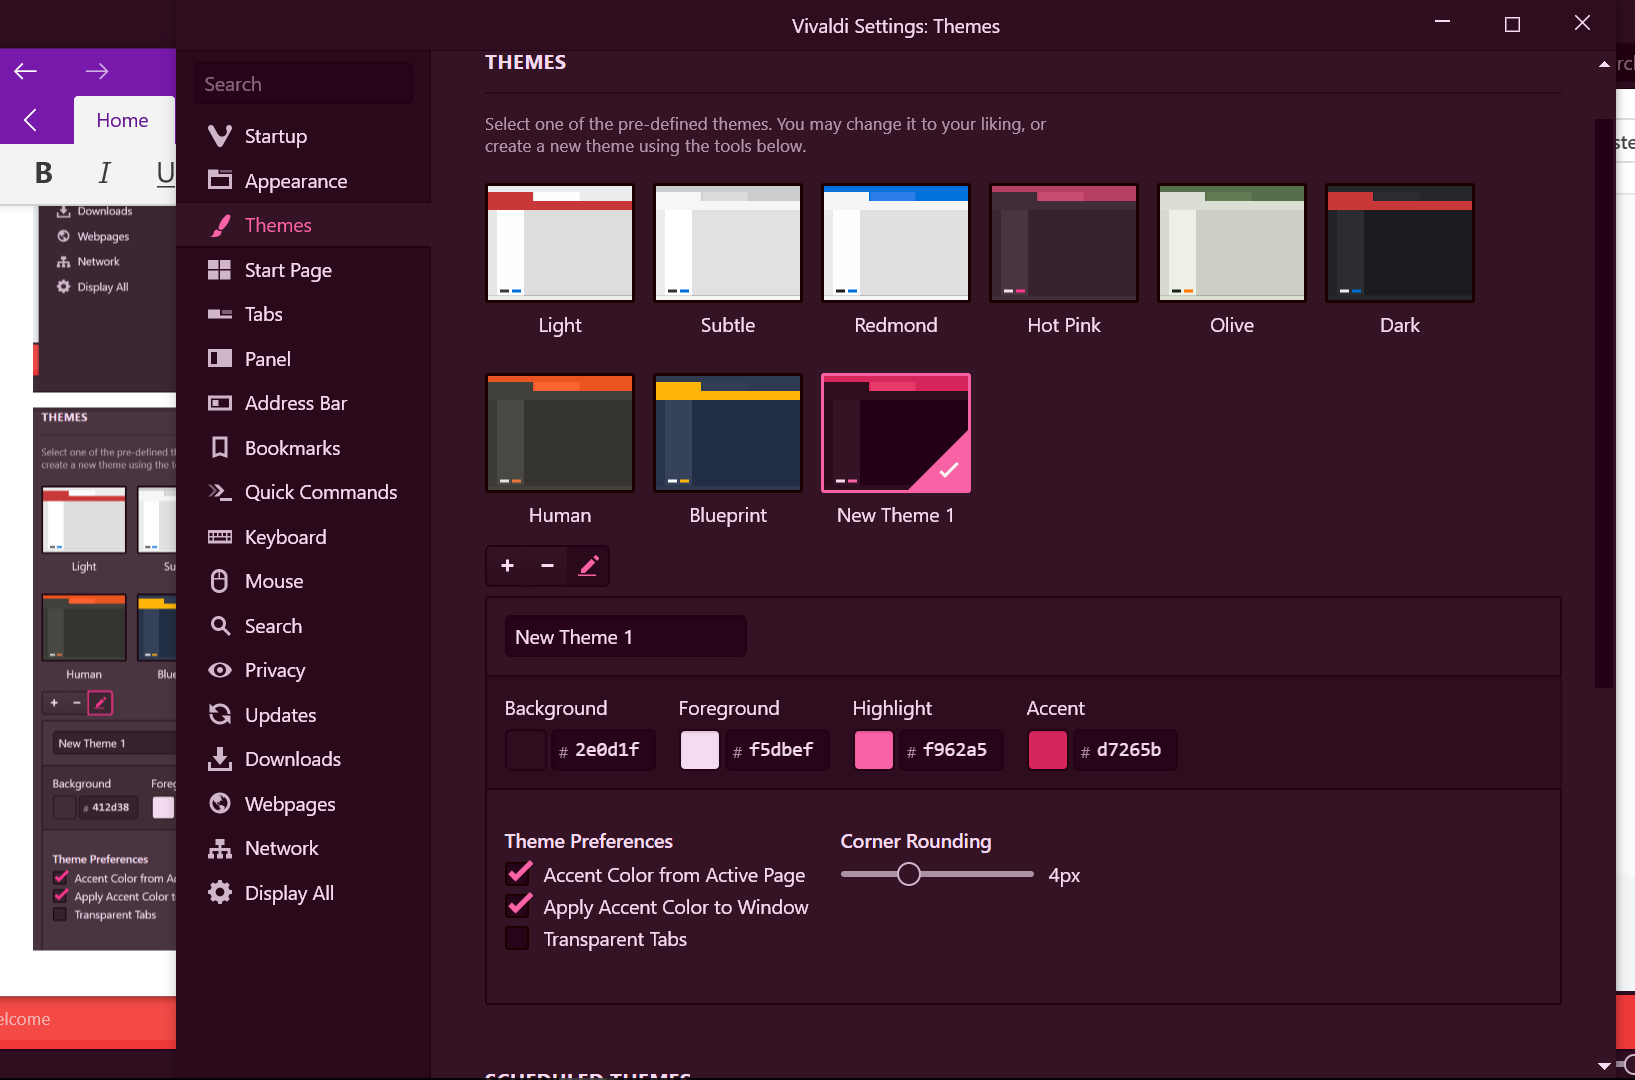Open Quick Commands settings
The height and width of the screenshot is (1080, 1635).
[x=320, y=492]
